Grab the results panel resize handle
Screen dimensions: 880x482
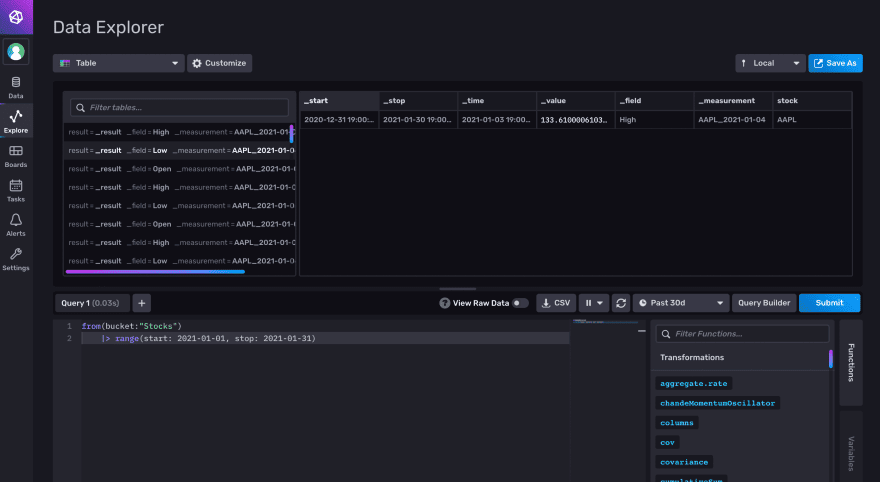coord(457,289)
